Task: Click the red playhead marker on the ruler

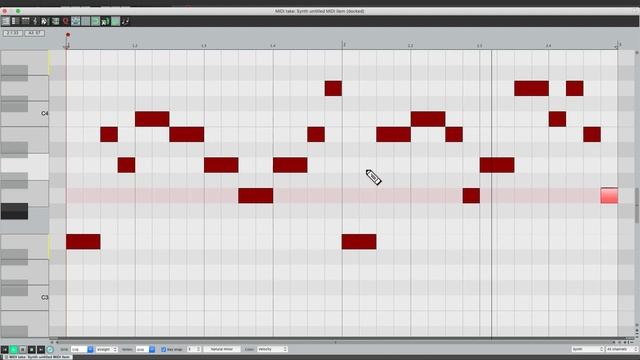Action: [68, 35]
